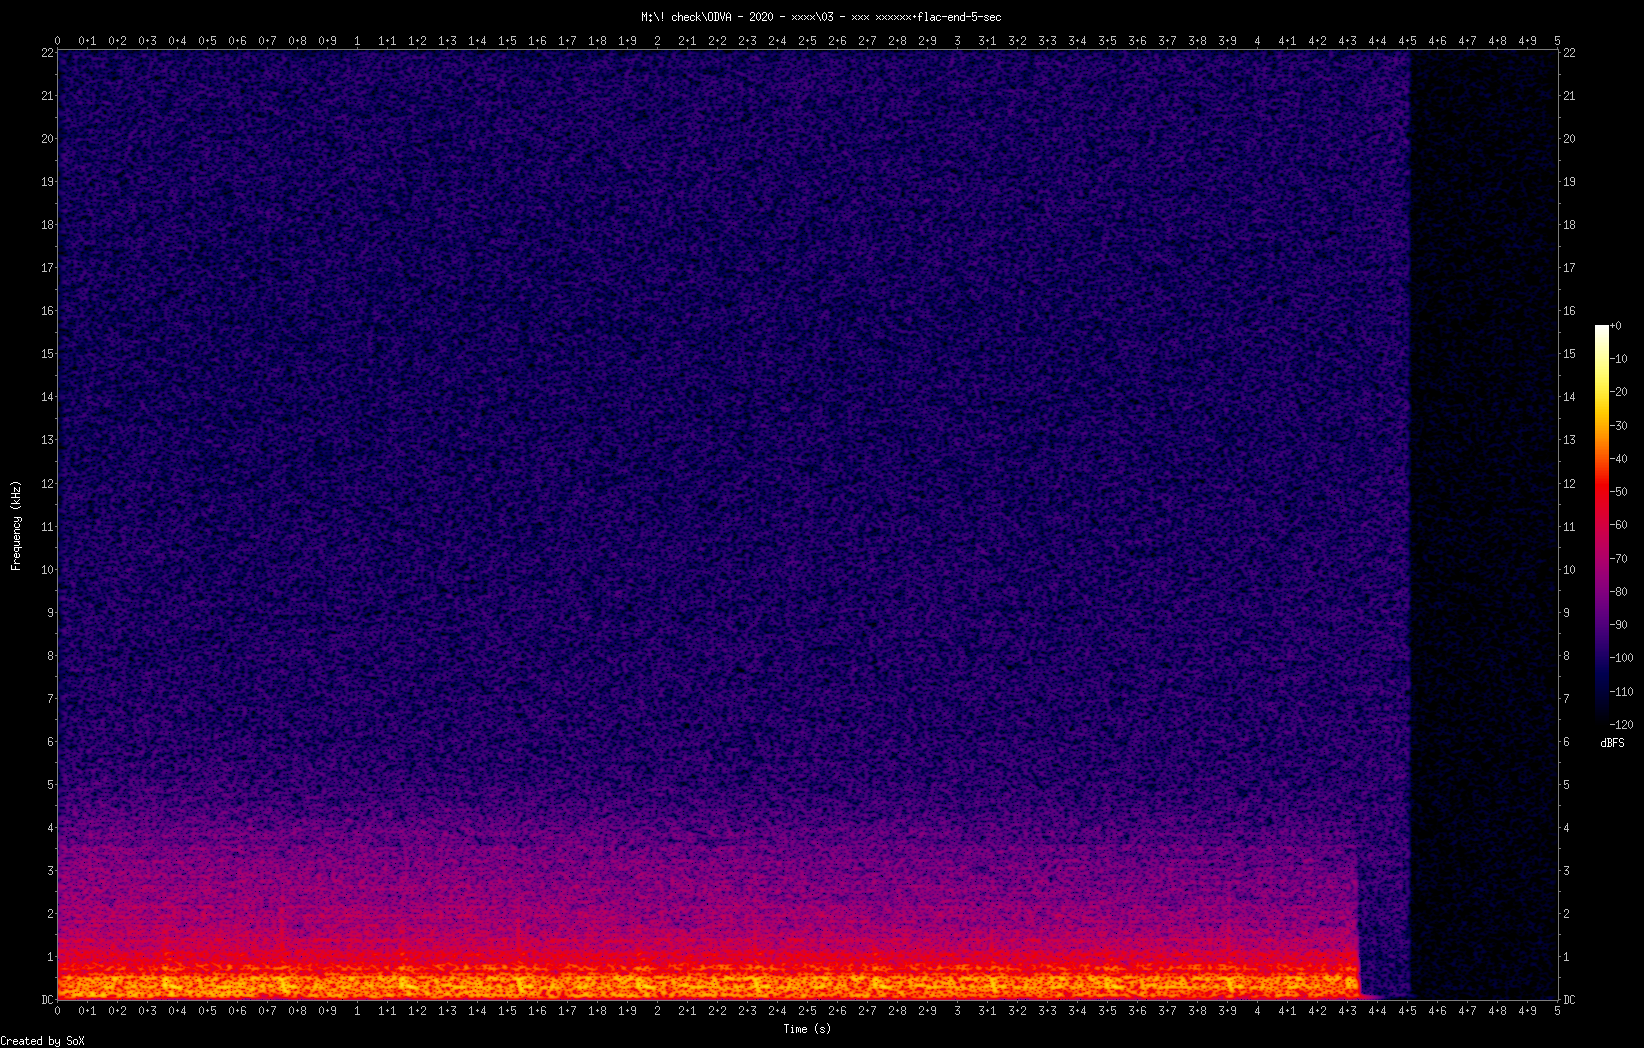Click the "4.5" tick on the top time axis

coord(1407,41)
